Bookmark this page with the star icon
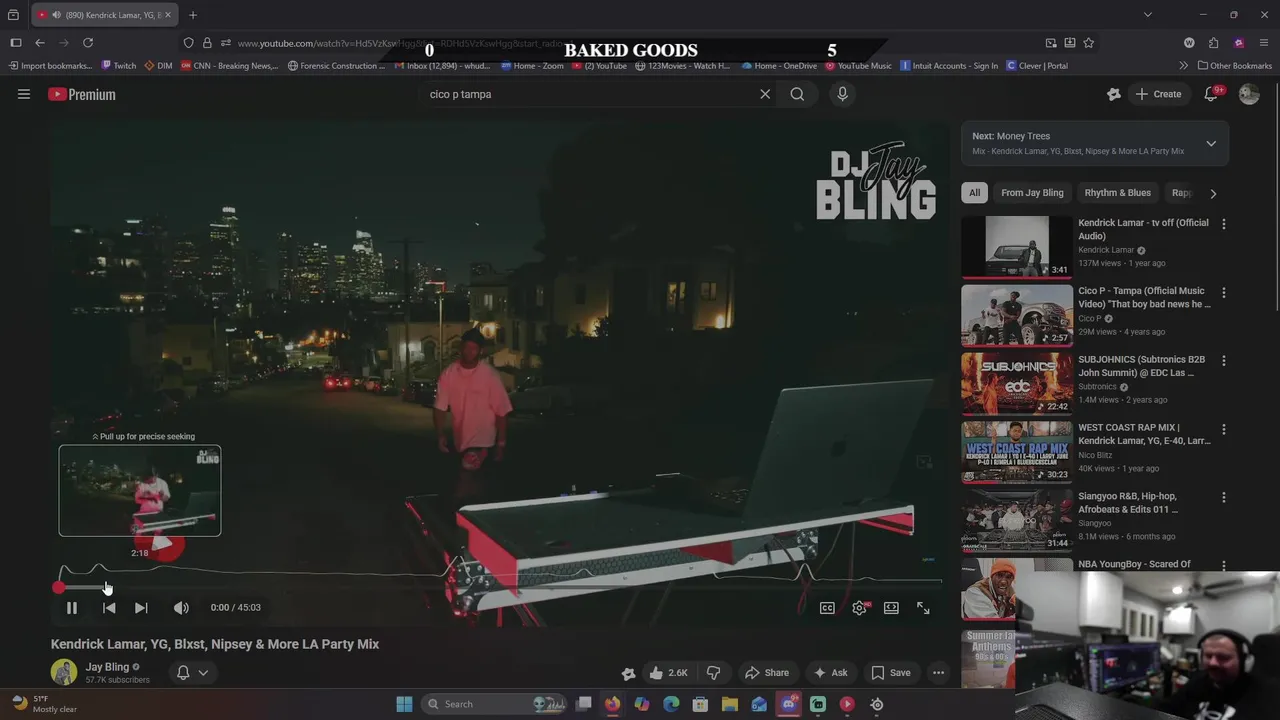Image resolution: width=1280 pixels, height=720 pixels. tap(1088, 43)
